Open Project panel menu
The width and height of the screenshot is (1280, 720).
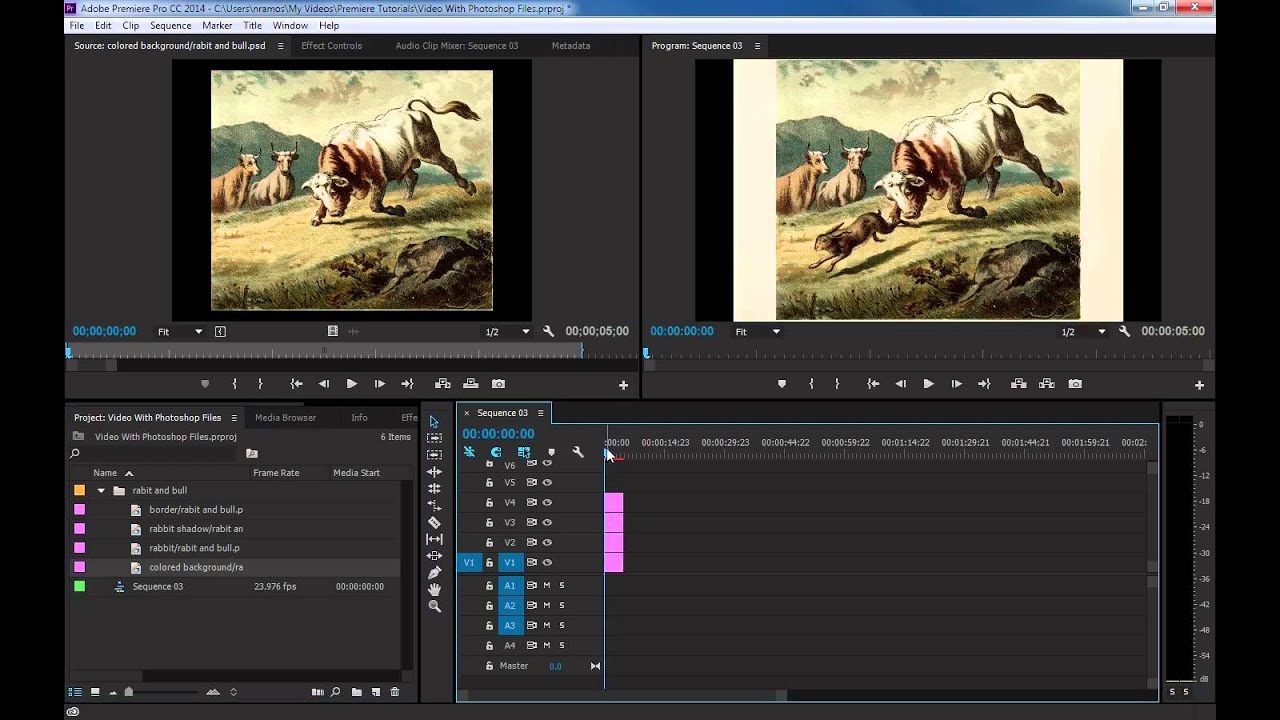(x=234, y=418)
